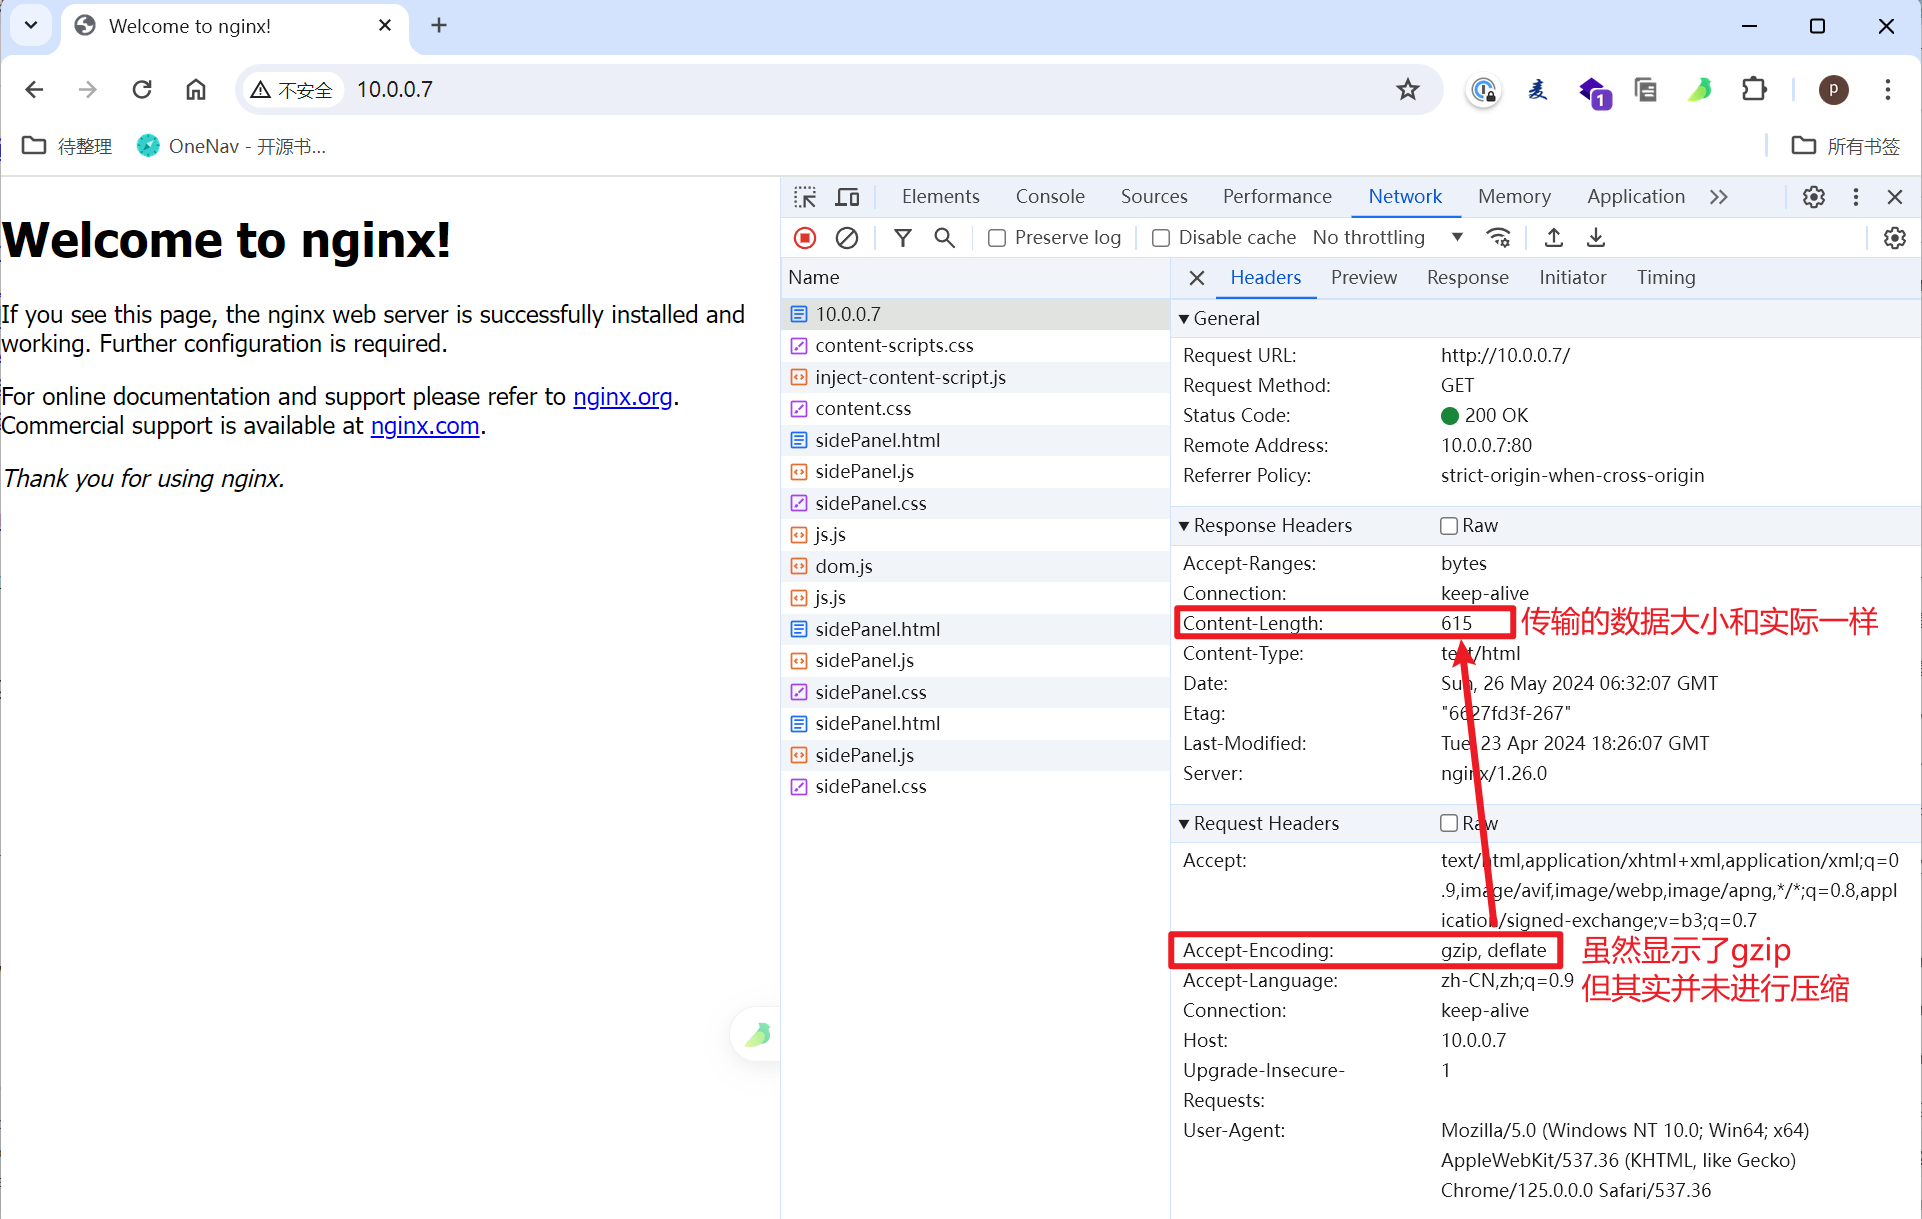The height and width of the screenshot is (1219, 1922).
Task: Export HAR file download icon
Action: tap(1596, 238)
